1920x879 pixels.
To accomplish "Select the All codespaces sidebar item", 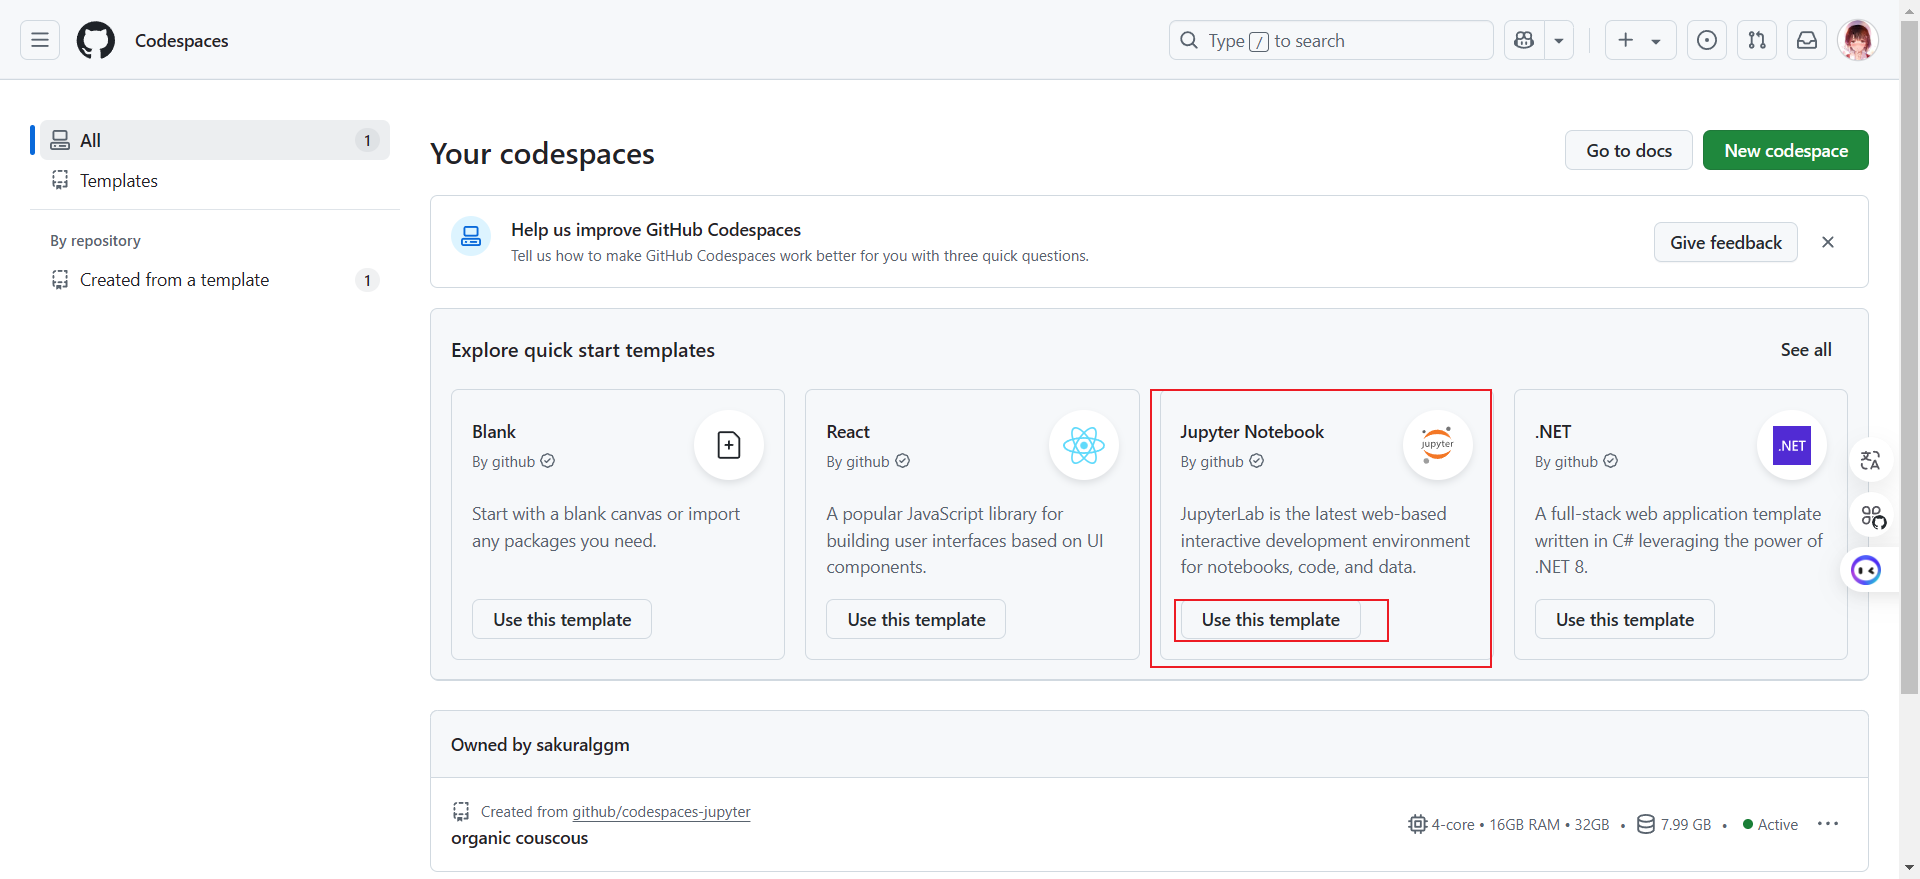I will [x=215, y=140].
